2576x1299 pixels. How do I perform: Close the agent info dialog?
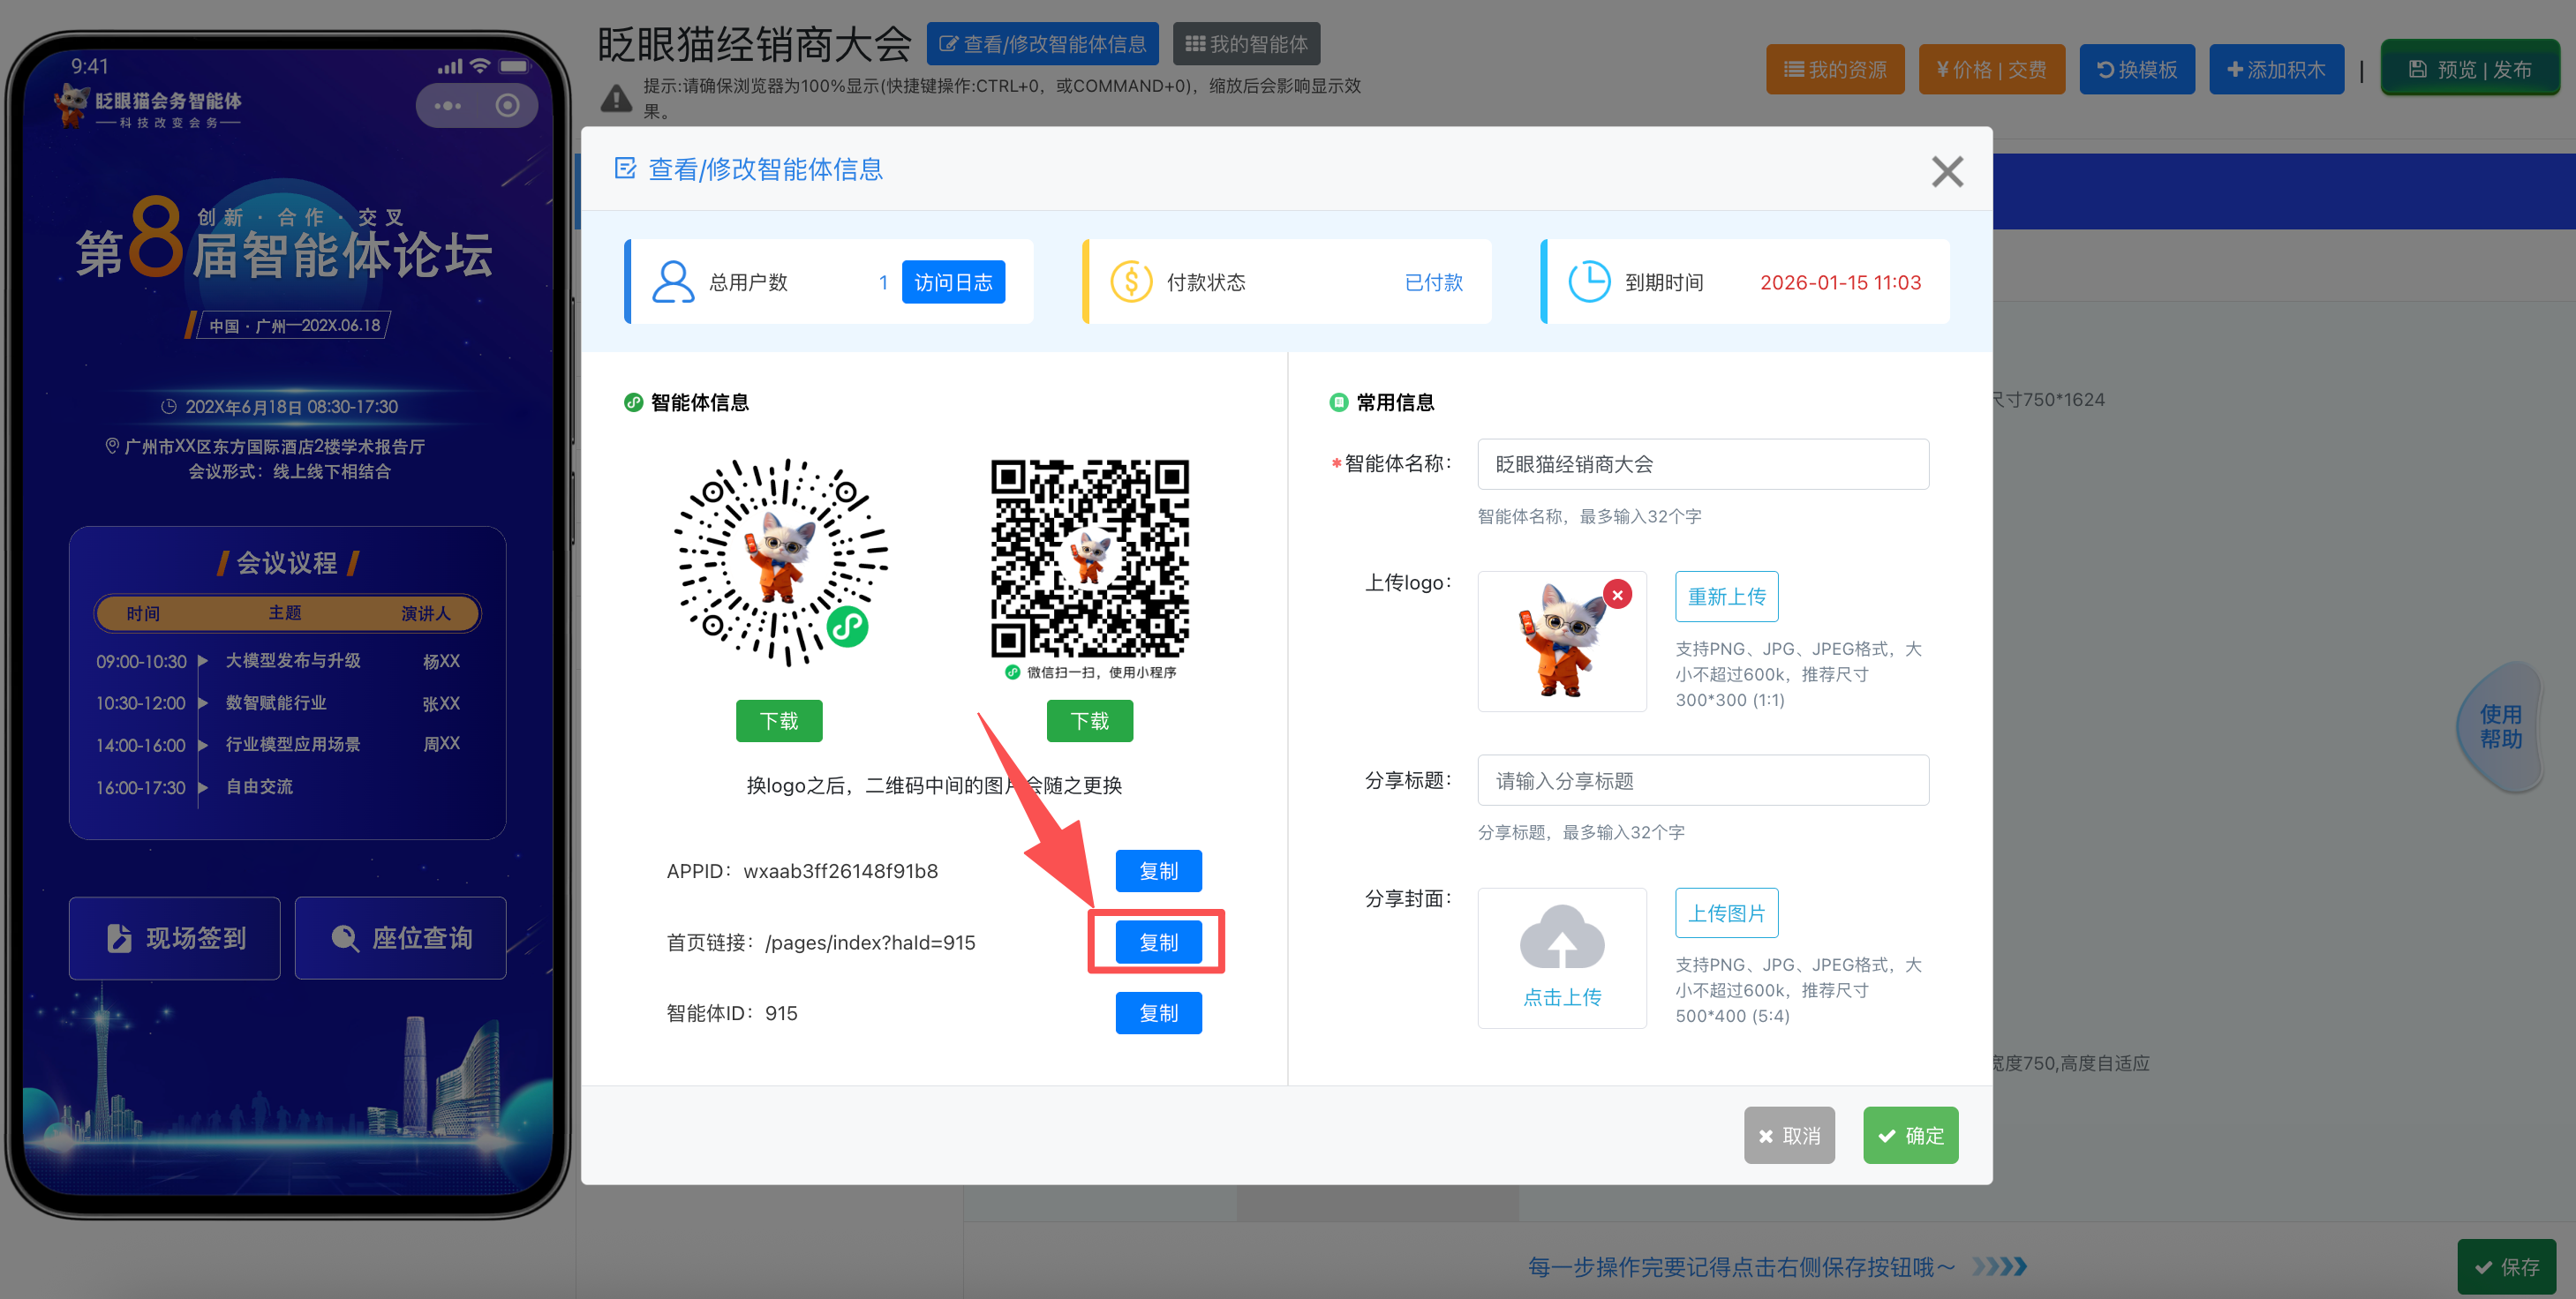tap(1946, 171)
